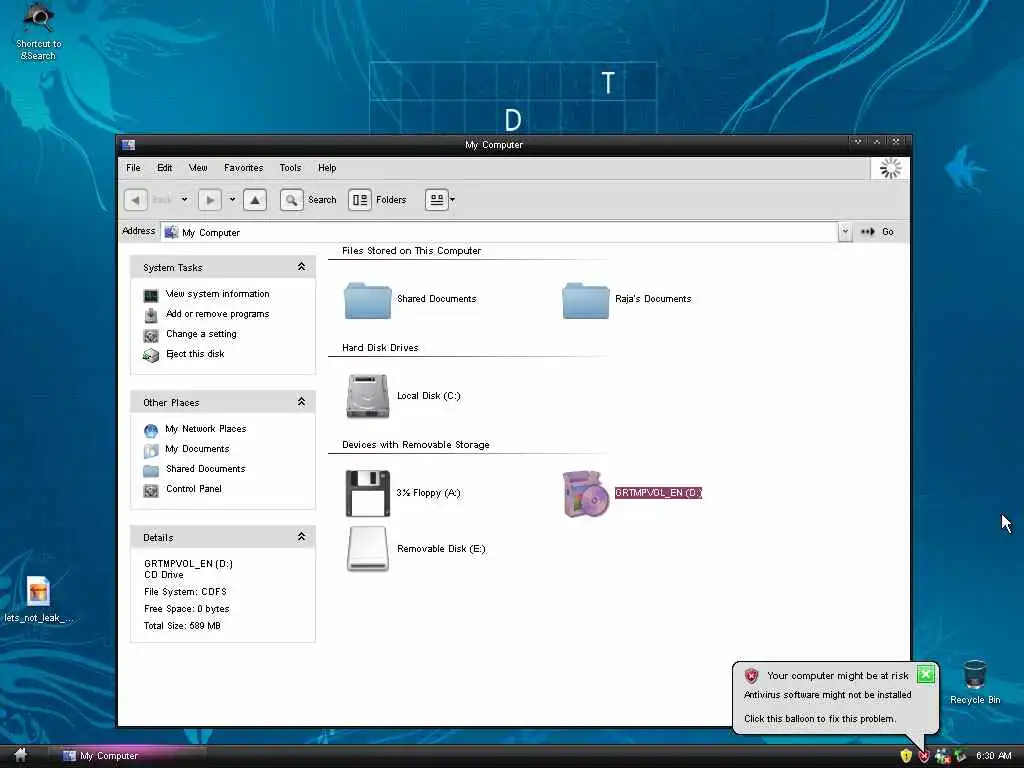Expand the Address bar dropdown
This screenshot has height=768, width=1024.
pyautogui.click(x=844, y=232)
